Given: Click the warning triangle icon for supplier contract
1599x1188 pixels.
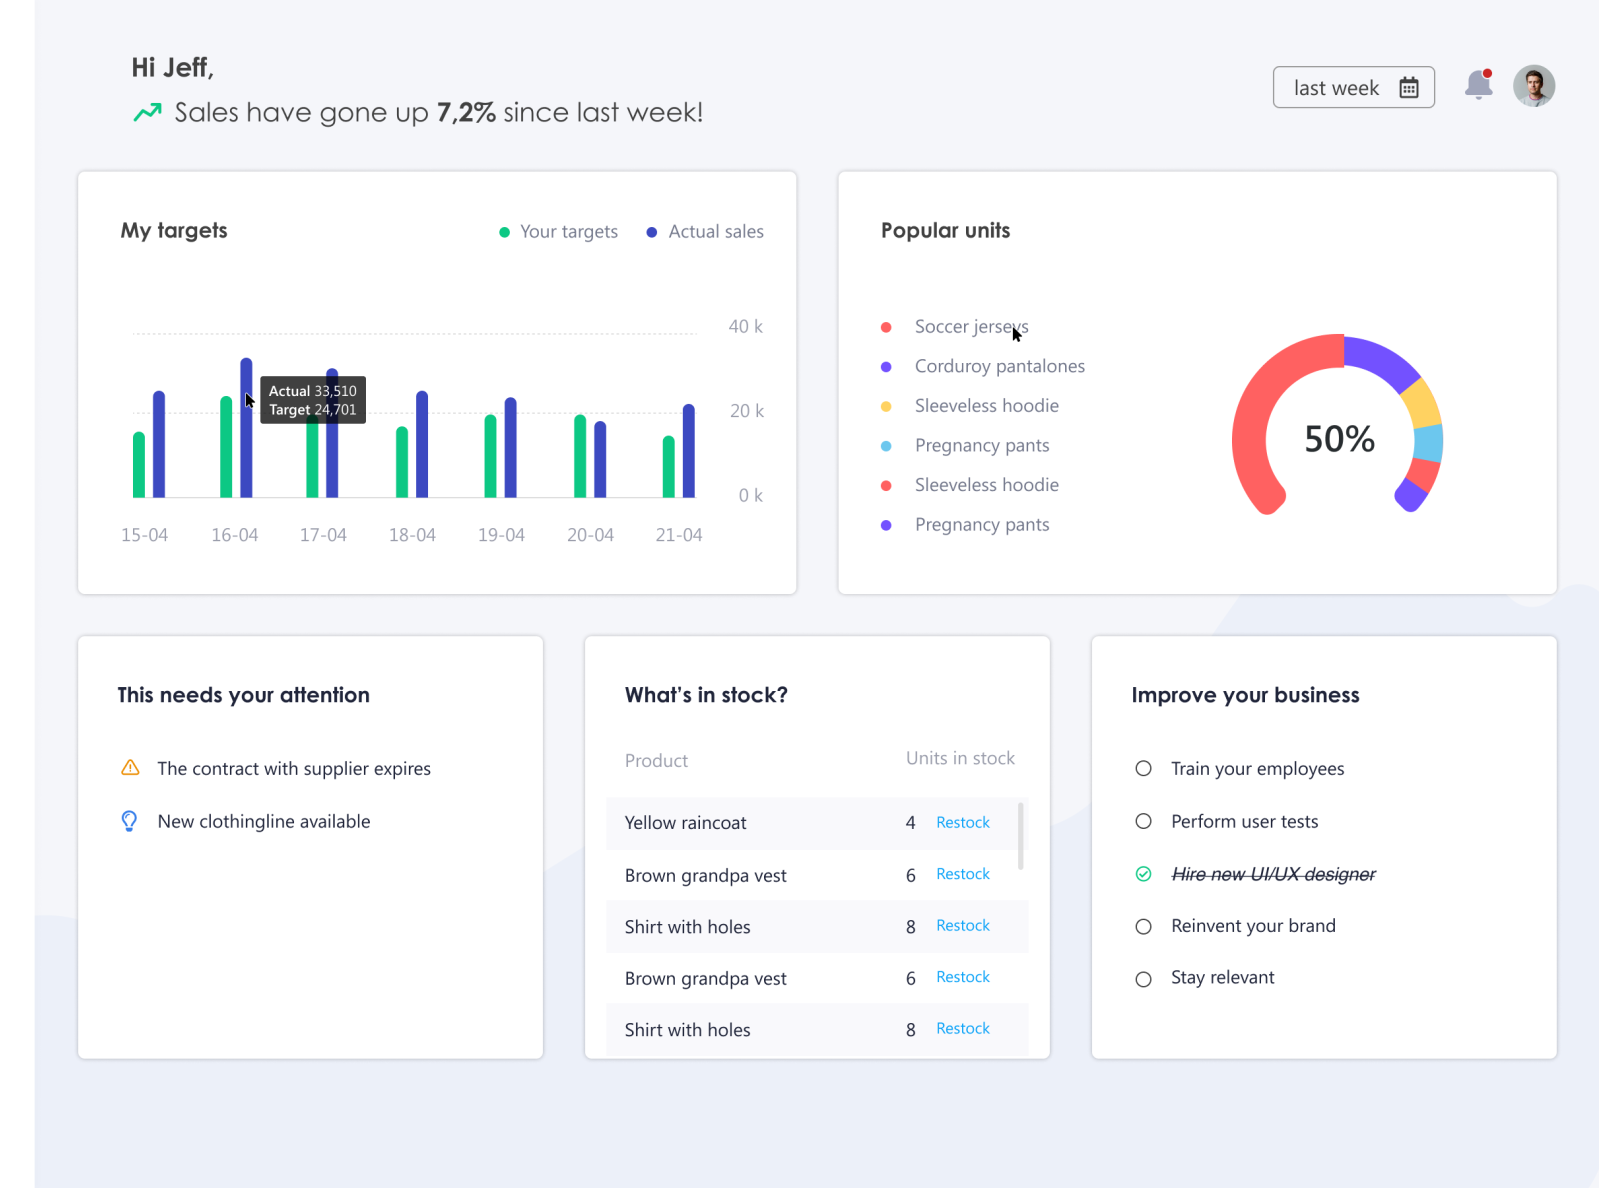Looking at the screenshot, I should pos(130,768).
